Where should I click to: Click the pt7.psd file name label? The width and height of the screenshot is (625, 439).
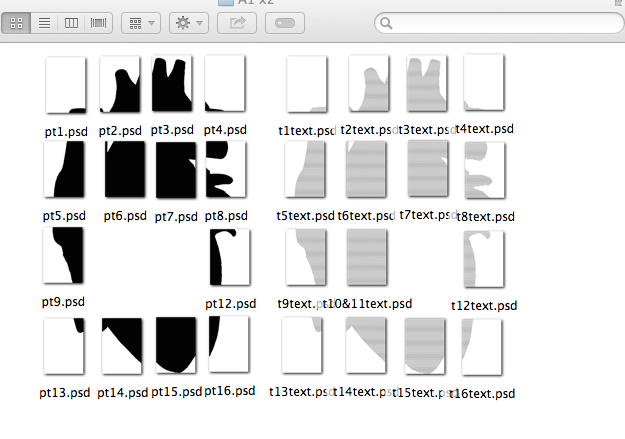(x=176, y=217)
